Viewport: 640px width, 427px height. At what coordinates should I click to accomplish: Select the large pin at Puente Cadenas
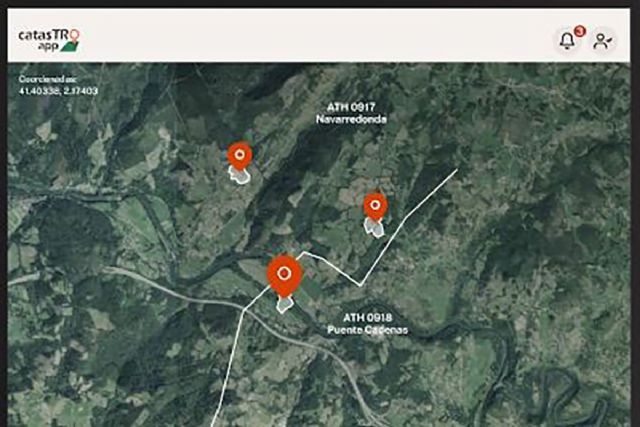tap(284, 276)
